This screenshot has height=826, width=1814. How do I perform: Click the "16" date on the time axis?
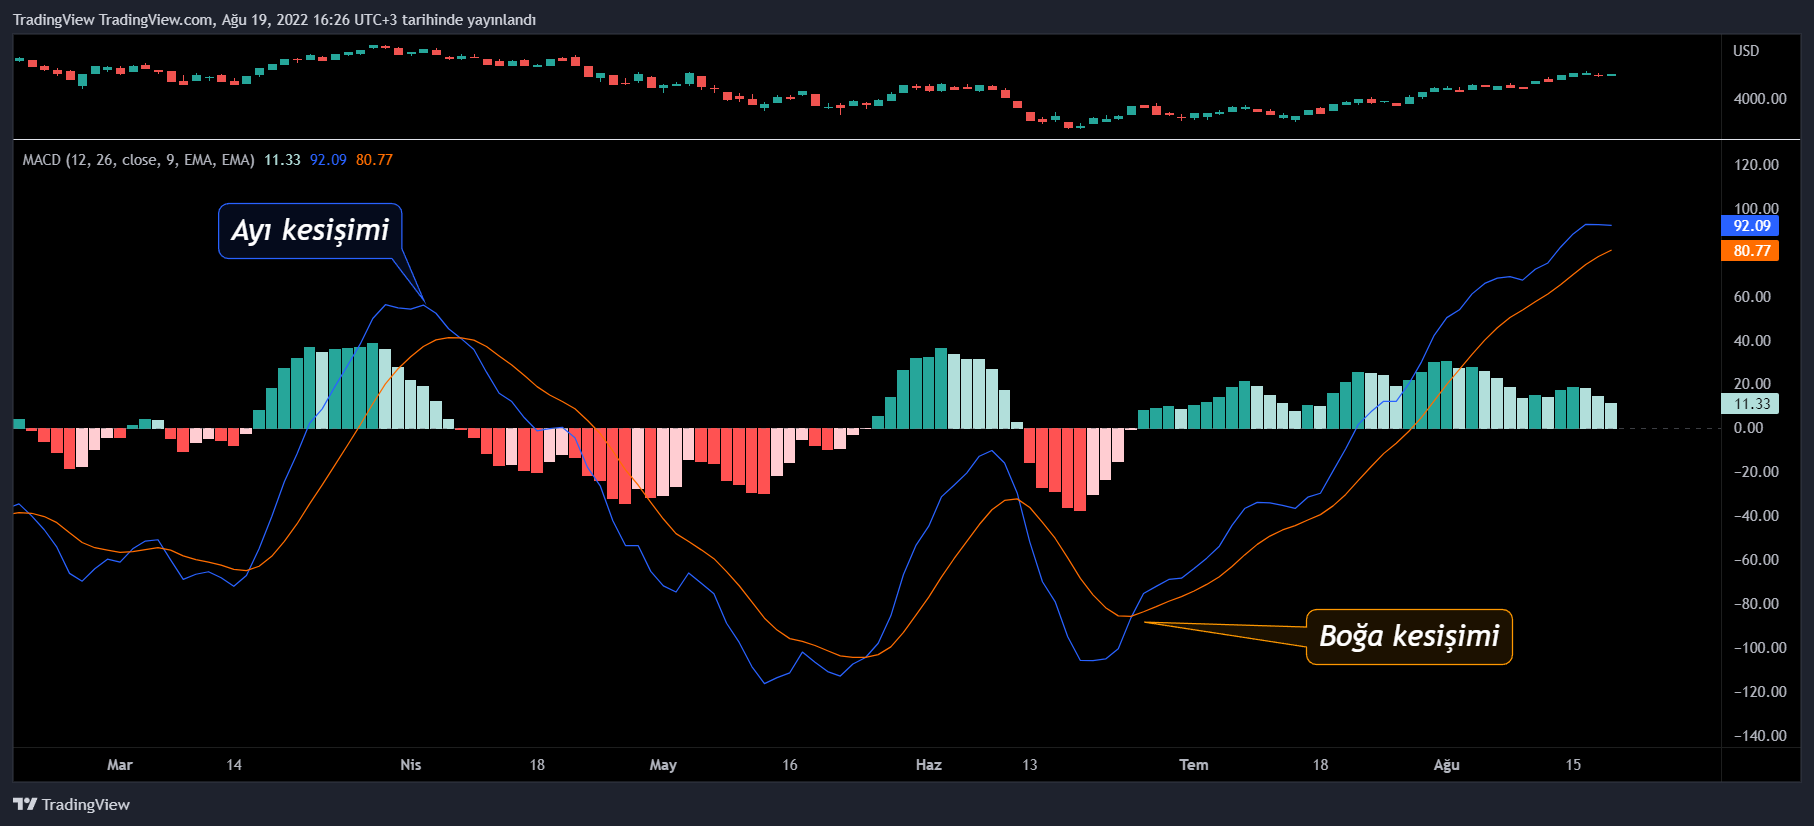pos(790,765)
